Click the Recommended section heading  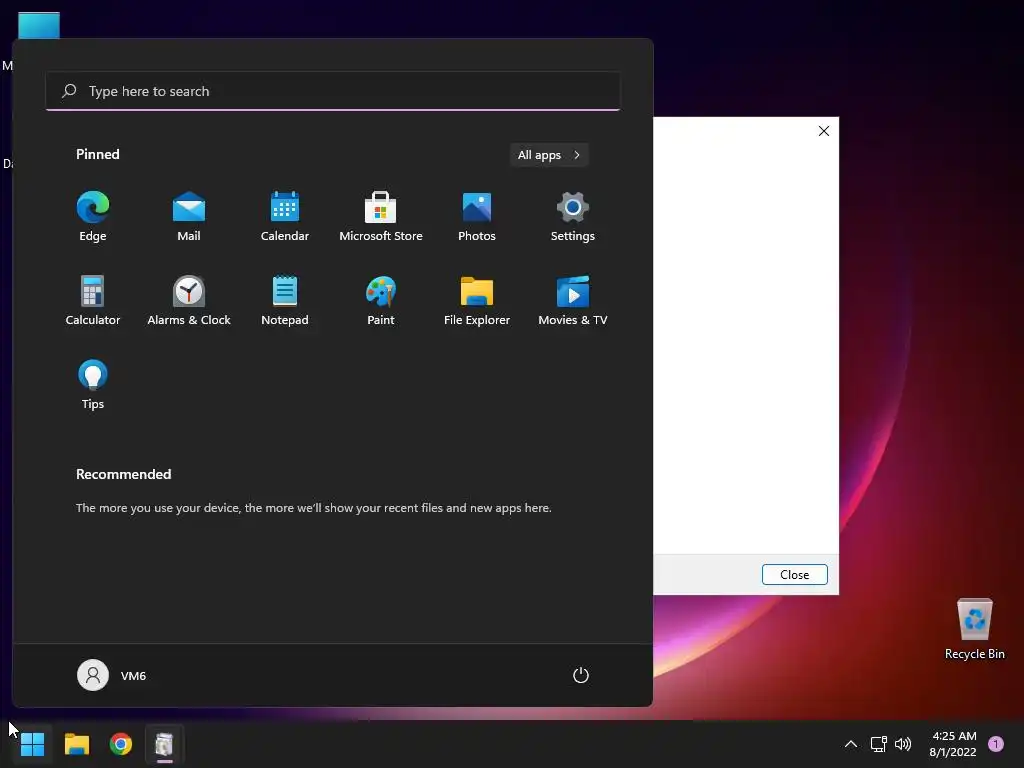coord(123,474)
